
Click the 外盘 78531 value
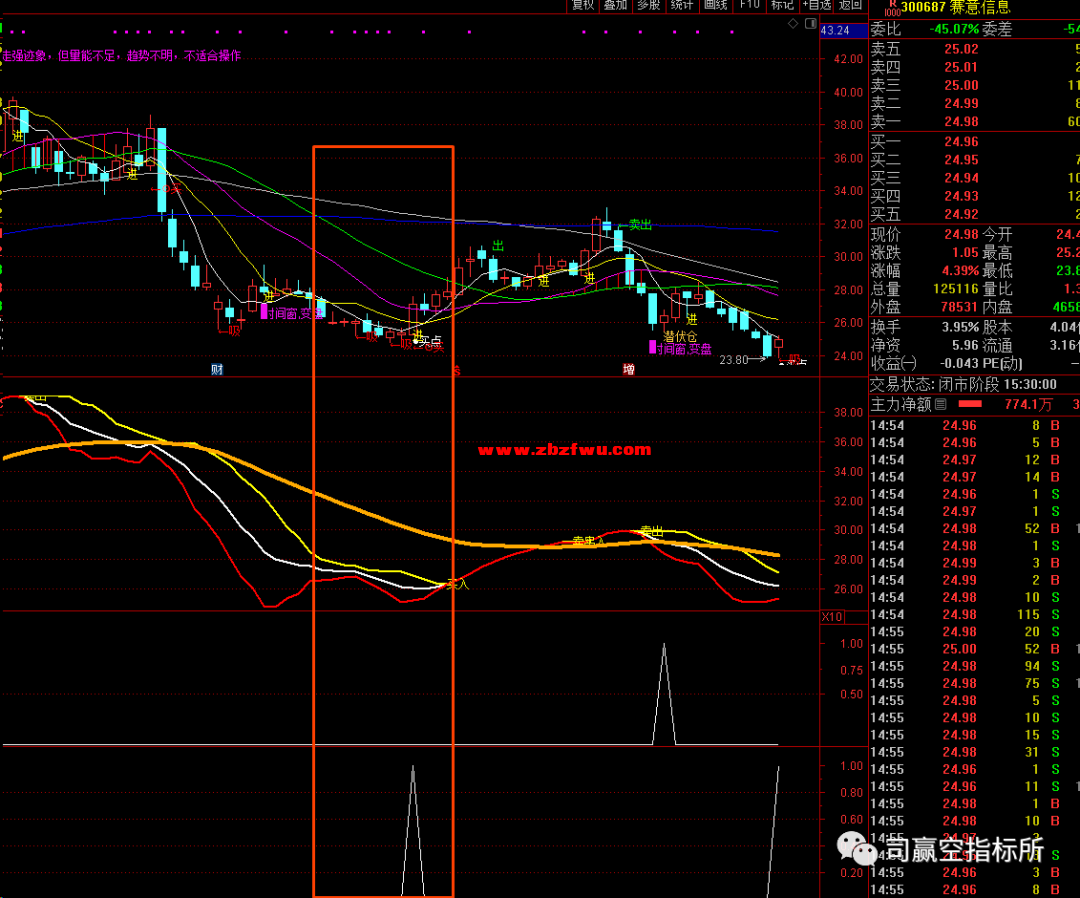[x=959, y=307]
